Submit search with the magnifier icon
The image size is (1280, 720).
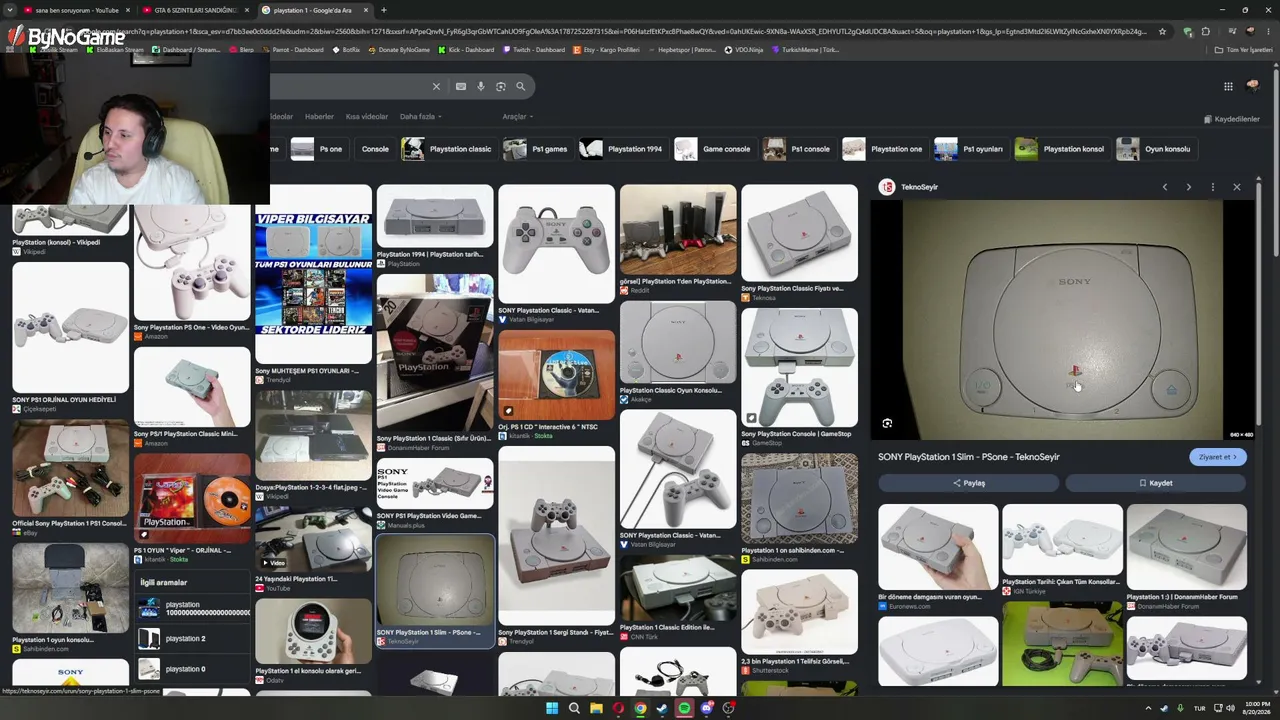[x=521, y=86]
